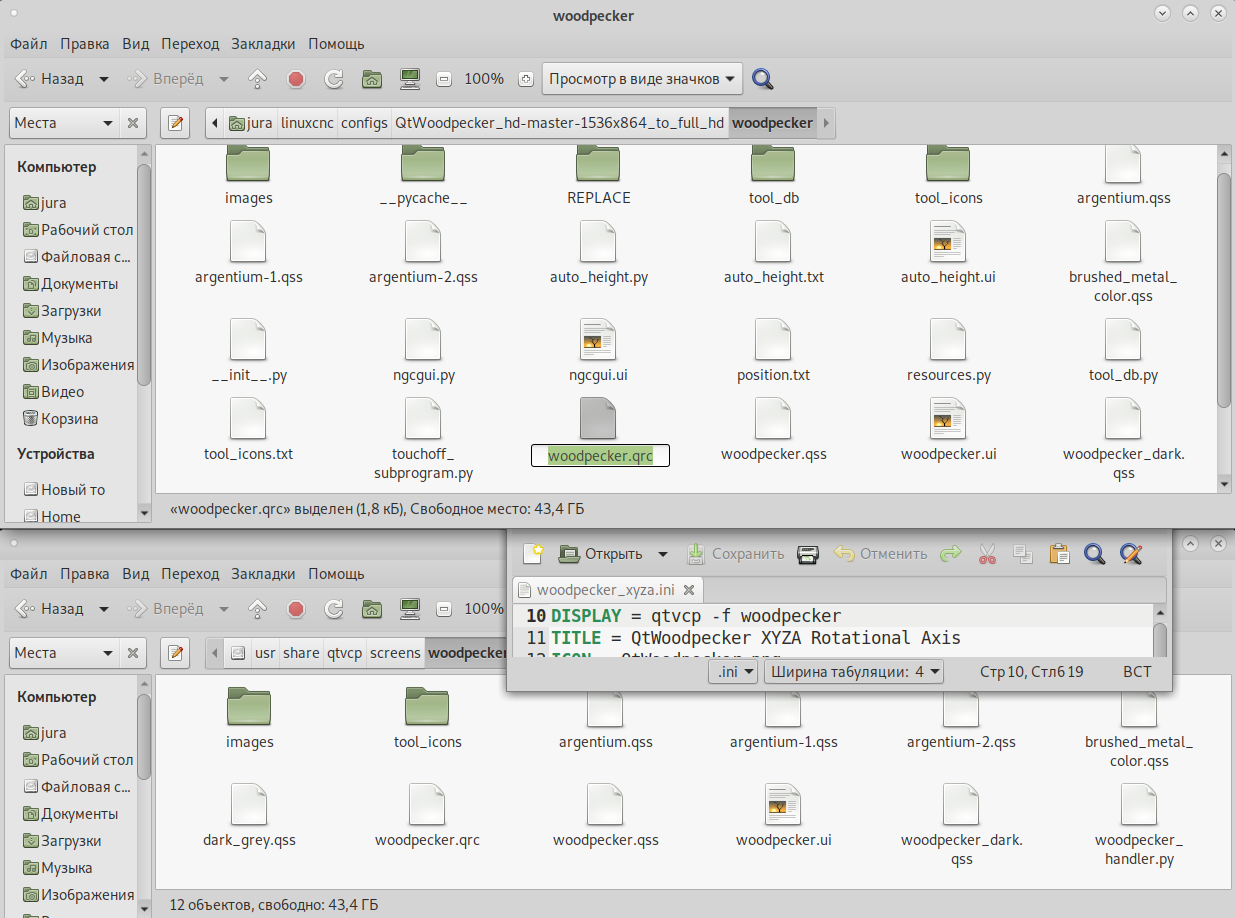Screen dimensions: 1235x918
Task: Select auto_height.py in upper file manager
Action: click(599, 253)
